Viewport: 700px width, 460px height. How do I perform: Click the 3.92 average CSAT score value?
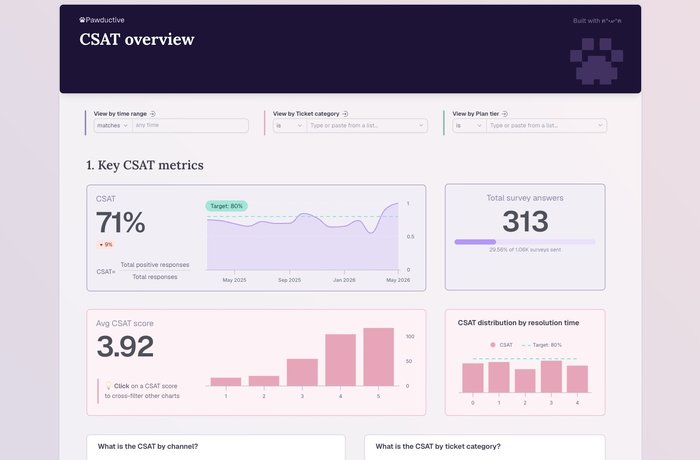pyautogui.click(x=125, y=347)
